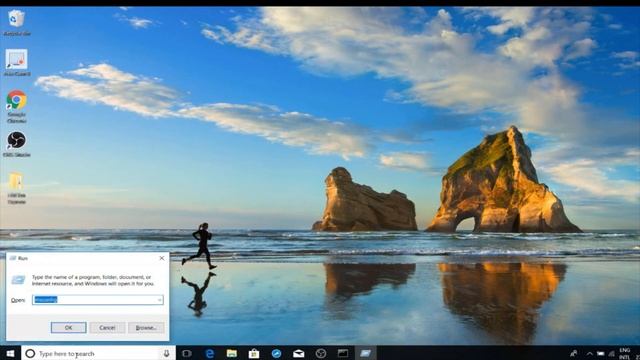Viewport: 640px width, 360px height.
Task: Click the network icon in system tray
Action: click(612, 353)
